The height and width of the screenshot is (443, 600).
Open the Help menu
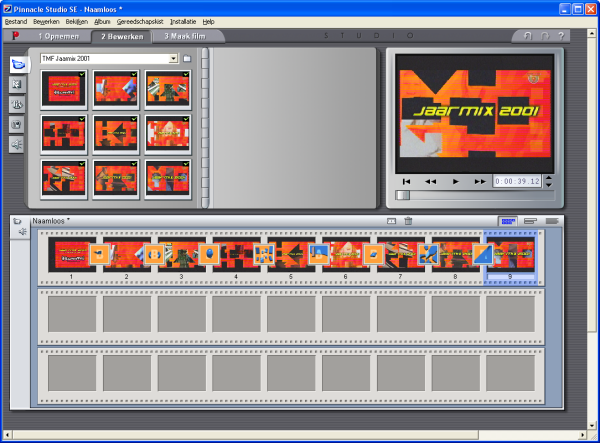tap(208, 22)
